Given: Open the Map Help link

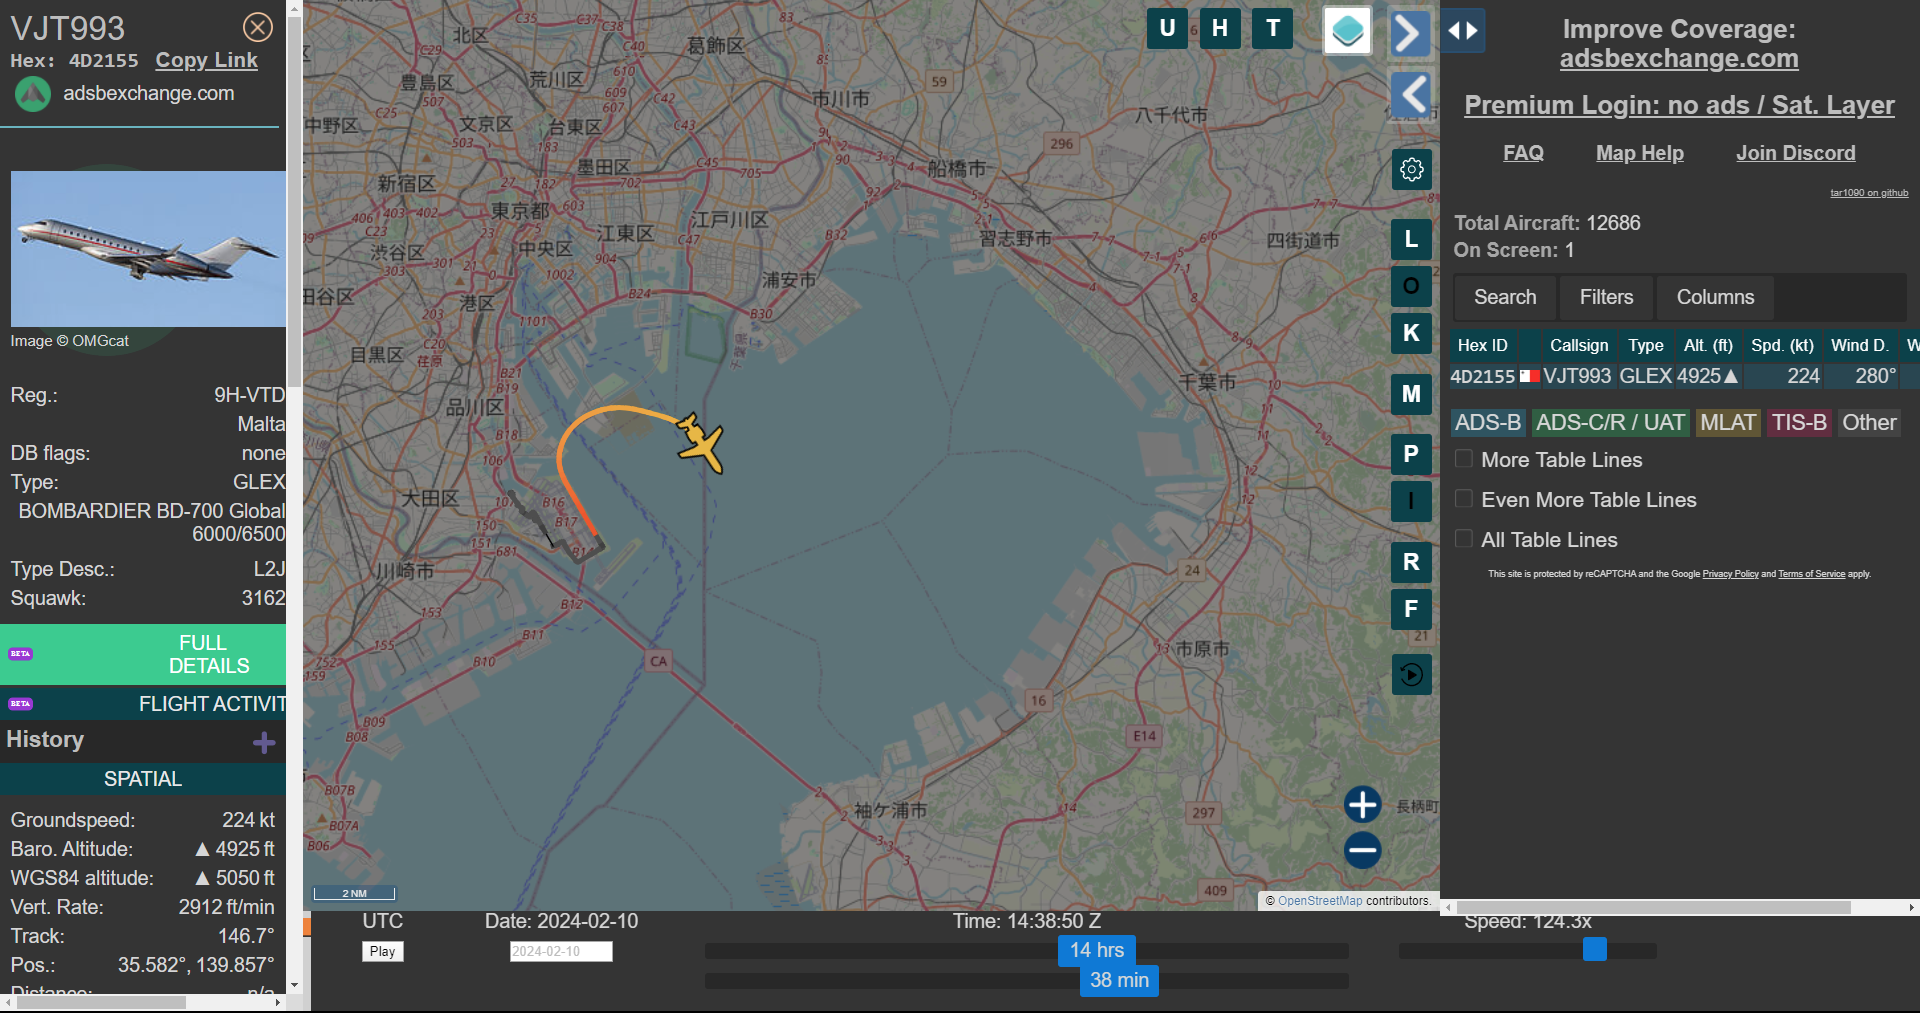Looking at the screenshot, I should 1640,153.
